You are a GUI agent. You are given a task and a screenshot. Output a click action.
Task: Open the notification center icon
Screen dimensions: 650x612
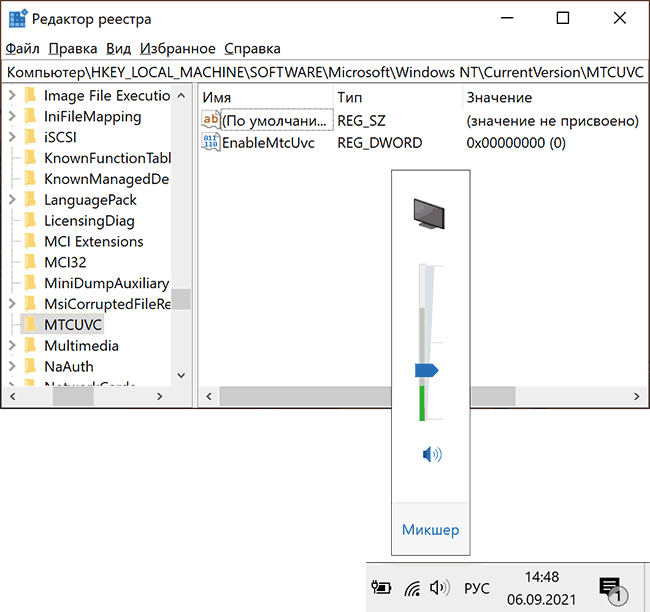pos(613,590)
